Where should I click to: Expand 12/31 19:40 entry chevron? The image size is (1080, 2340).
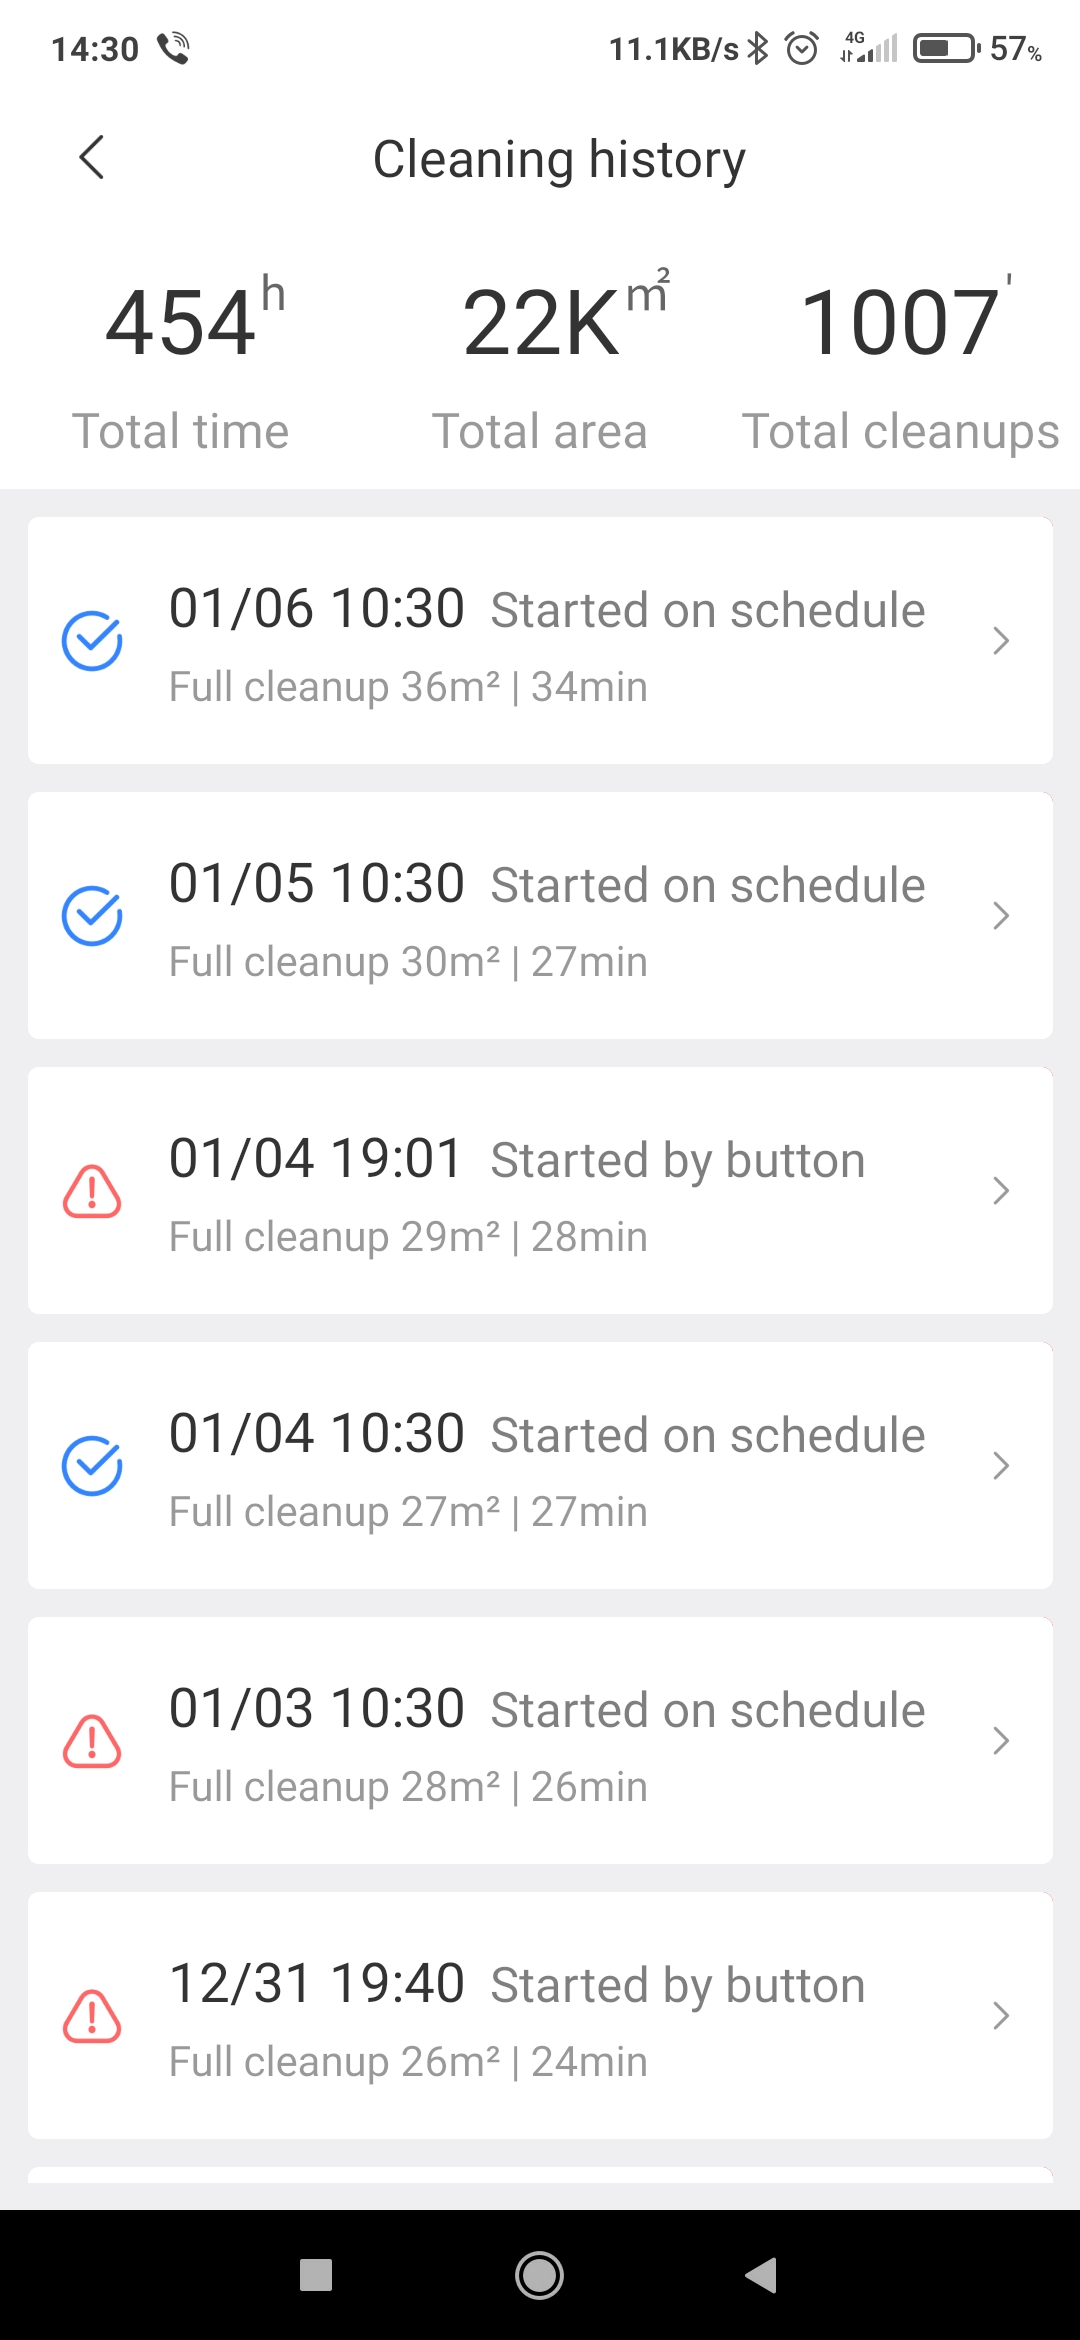1000,2016
